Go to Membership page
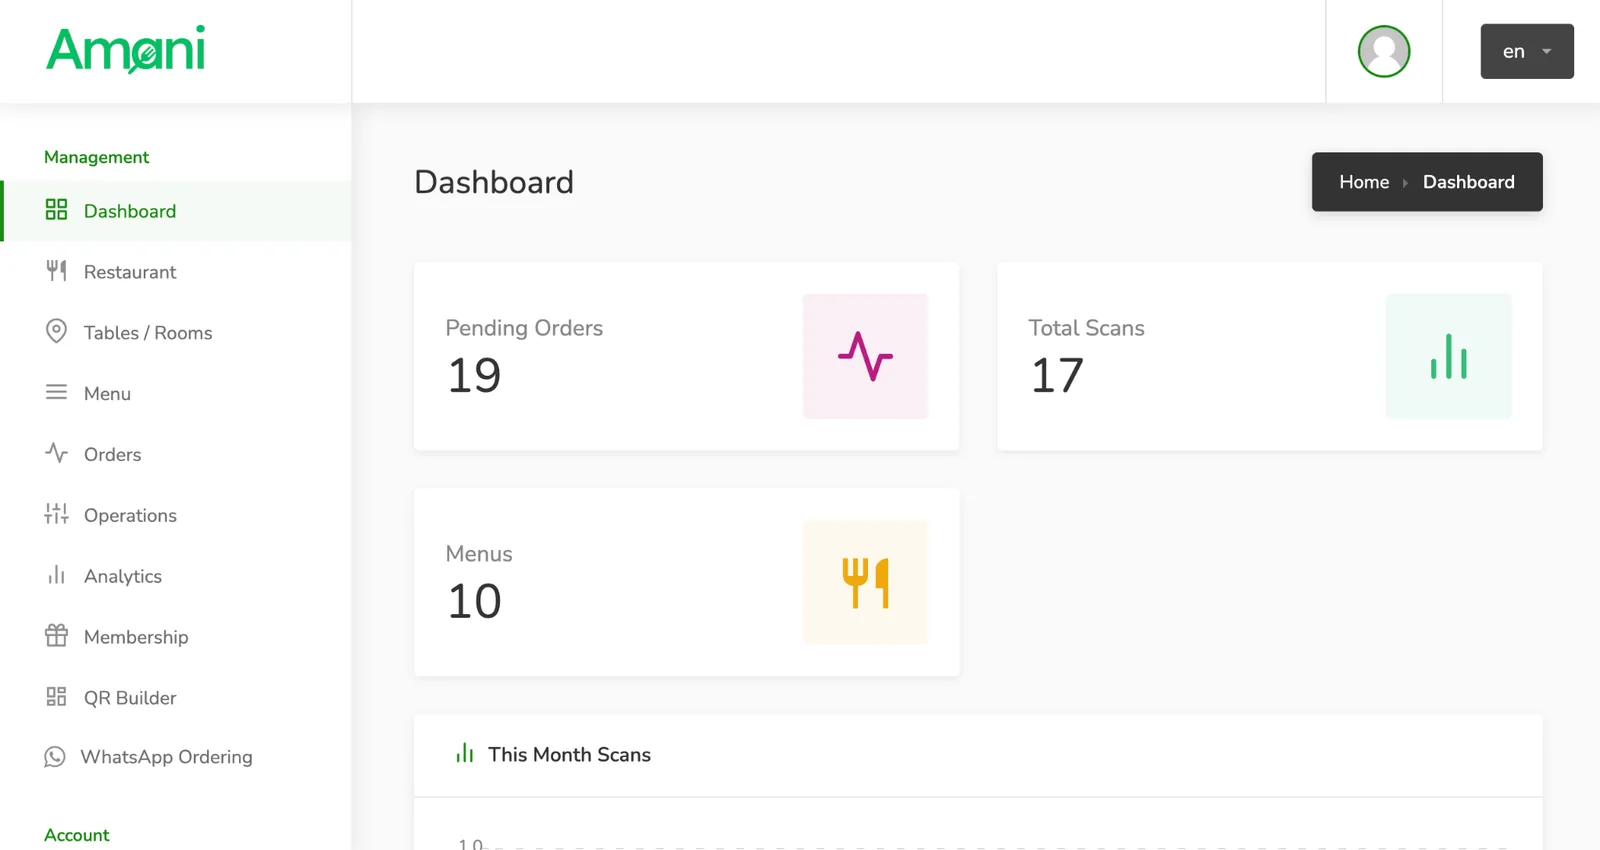The height and width of the screenshot is (850, 1600). [176, 638]
